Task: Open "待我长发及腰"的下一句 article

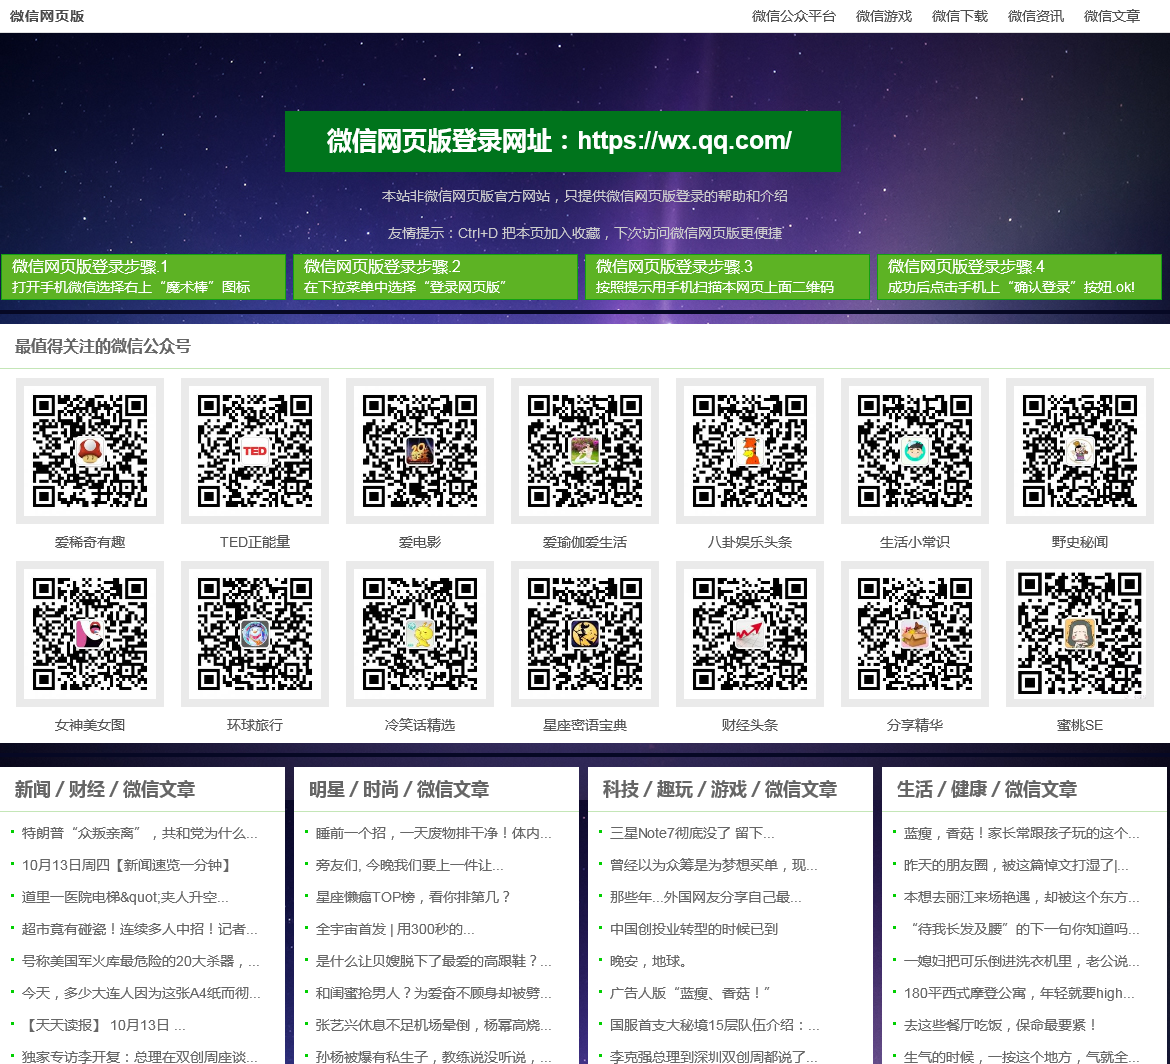Action: point(1022,930)
